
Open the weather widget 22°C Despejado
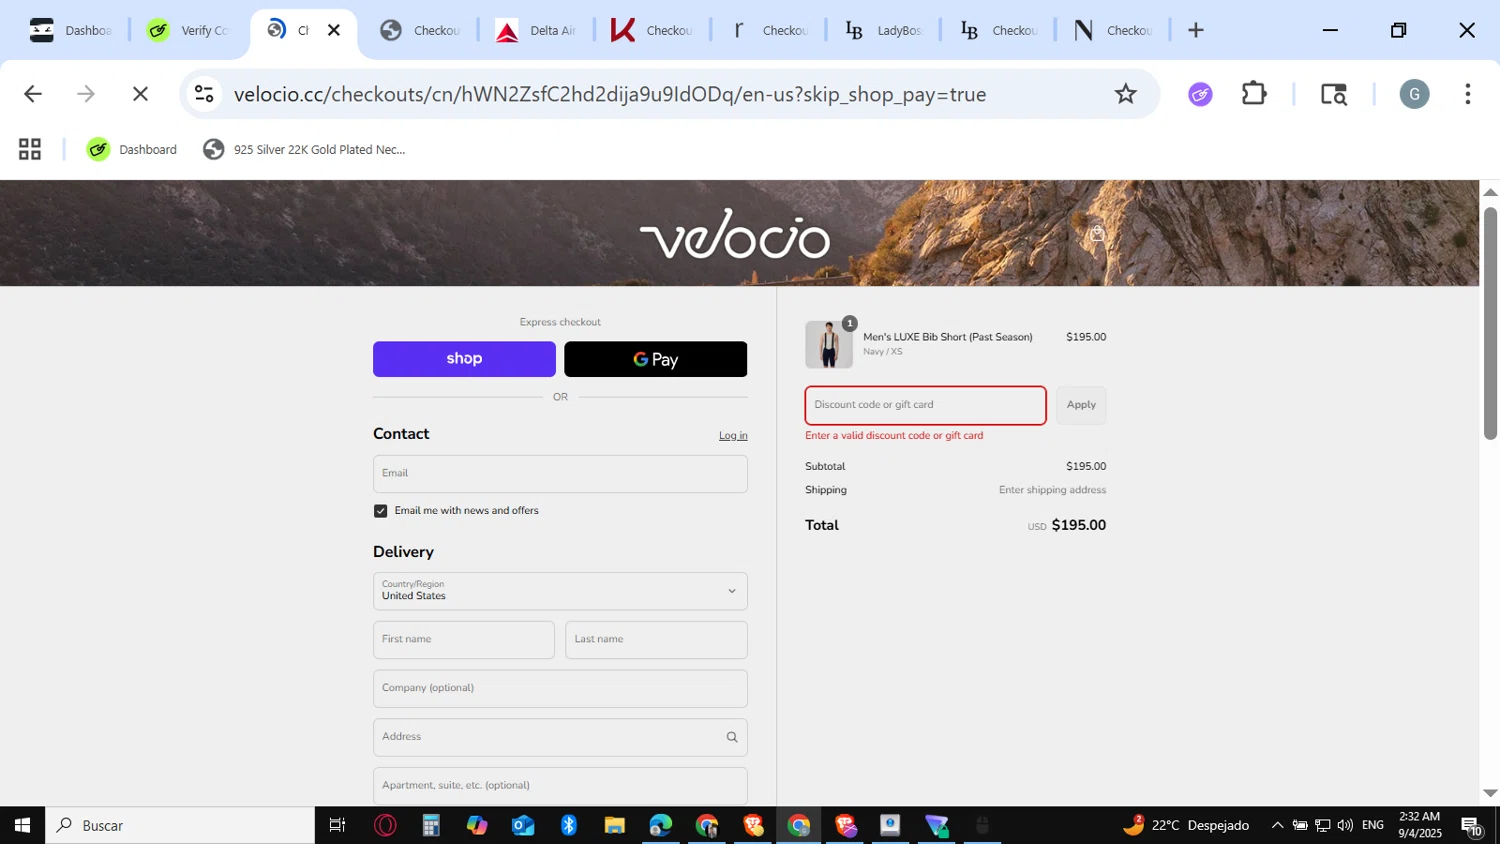tap(1186, 825)
